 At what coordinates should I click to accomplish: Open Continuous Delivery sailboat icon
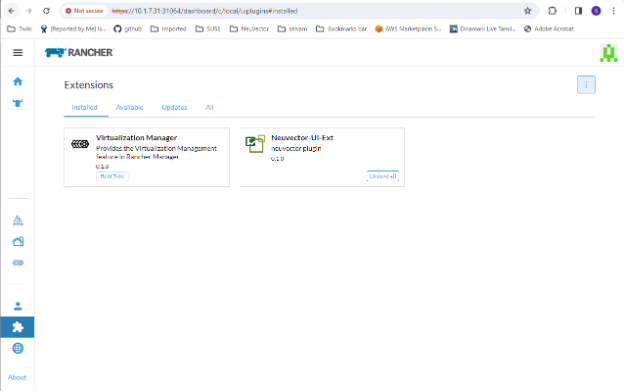tap(18, 220)
